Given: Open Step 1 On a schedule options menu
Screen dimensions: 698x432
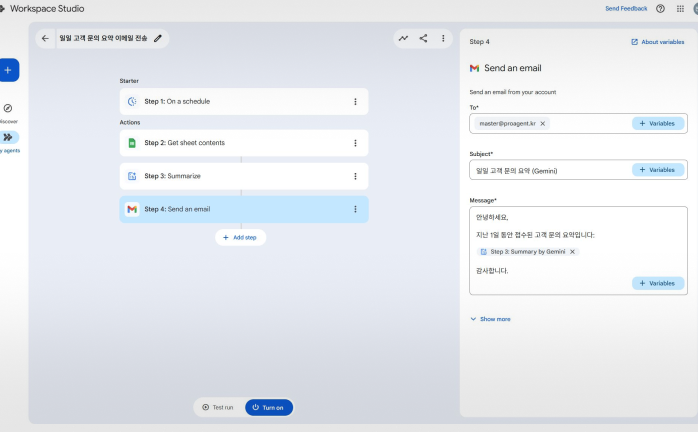Looking at the screenshot, I should [x=355, y=102].
